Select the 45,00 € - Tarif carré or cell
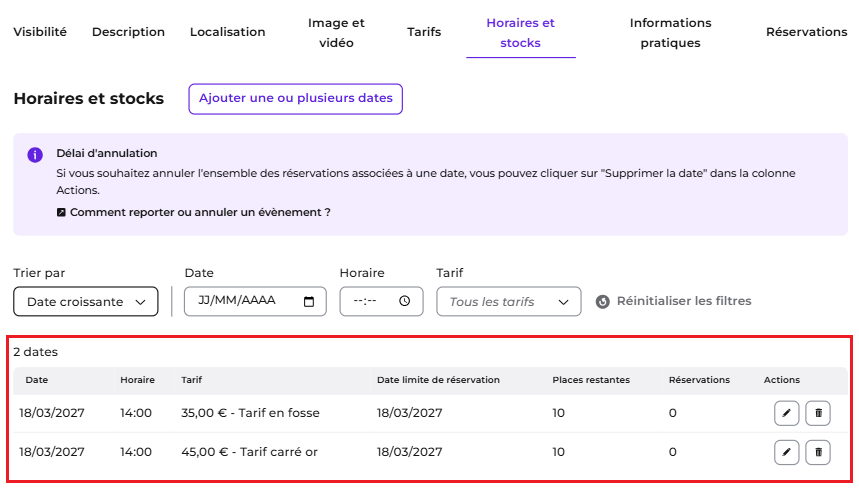 point(249,452)
